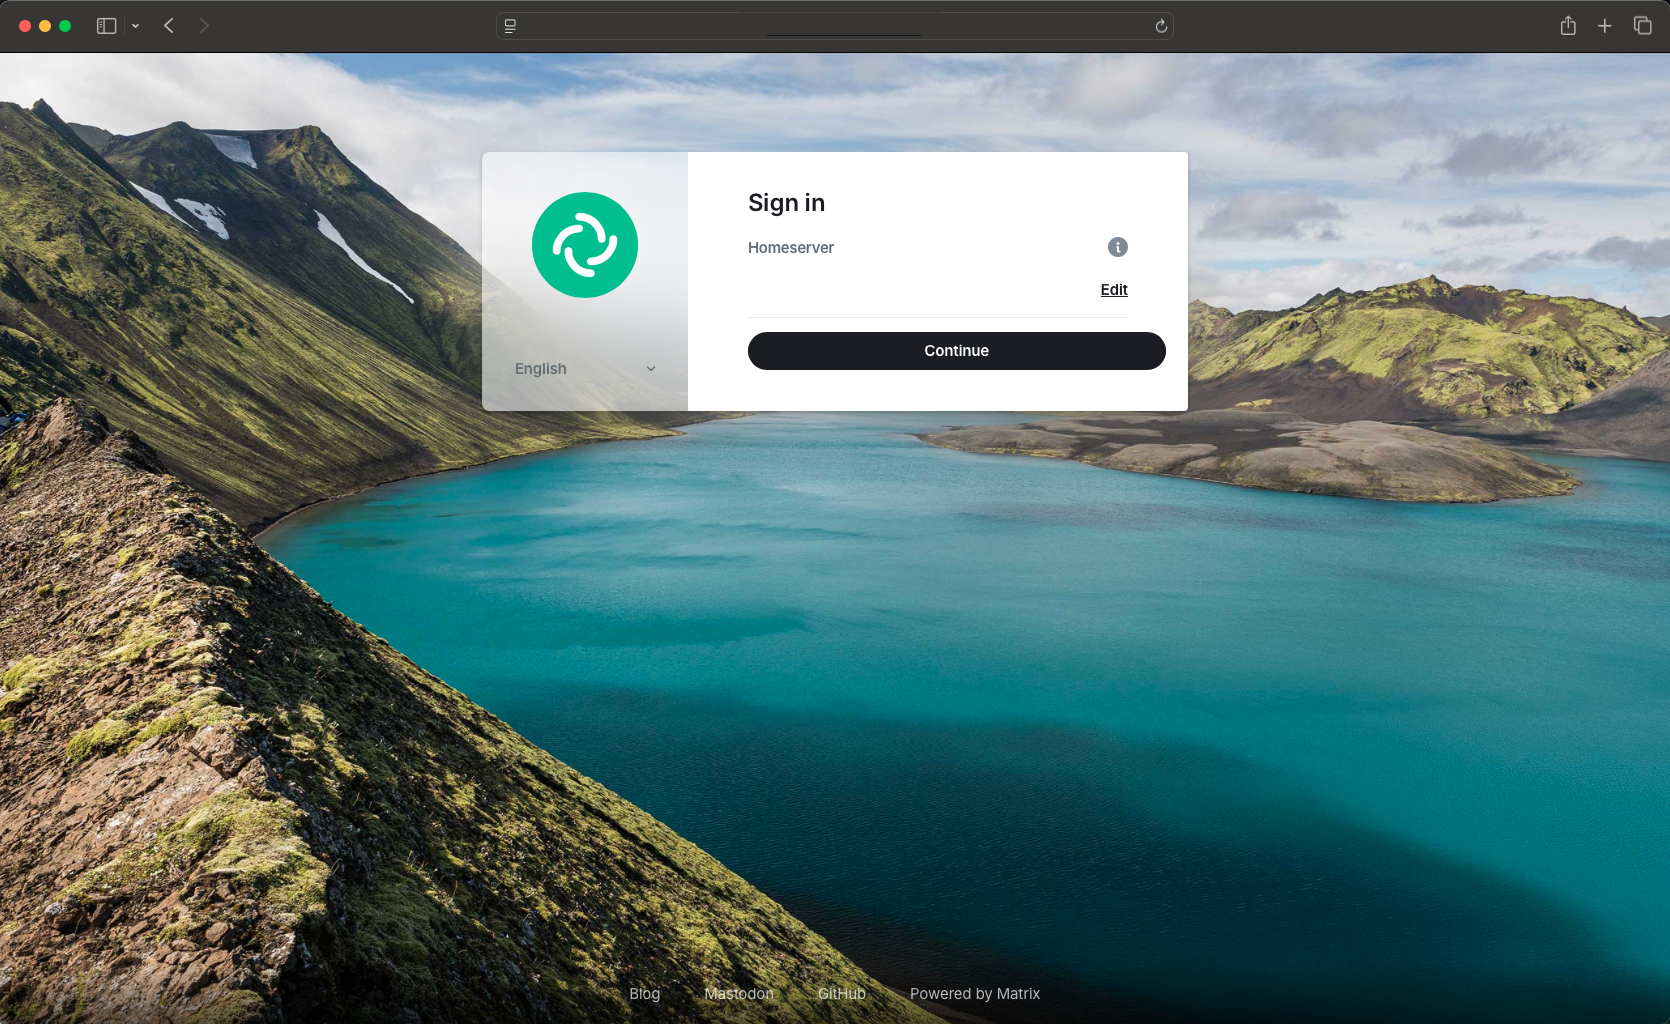Open the Mastodon footer link

pyautogui.click(x=739, y=994)
